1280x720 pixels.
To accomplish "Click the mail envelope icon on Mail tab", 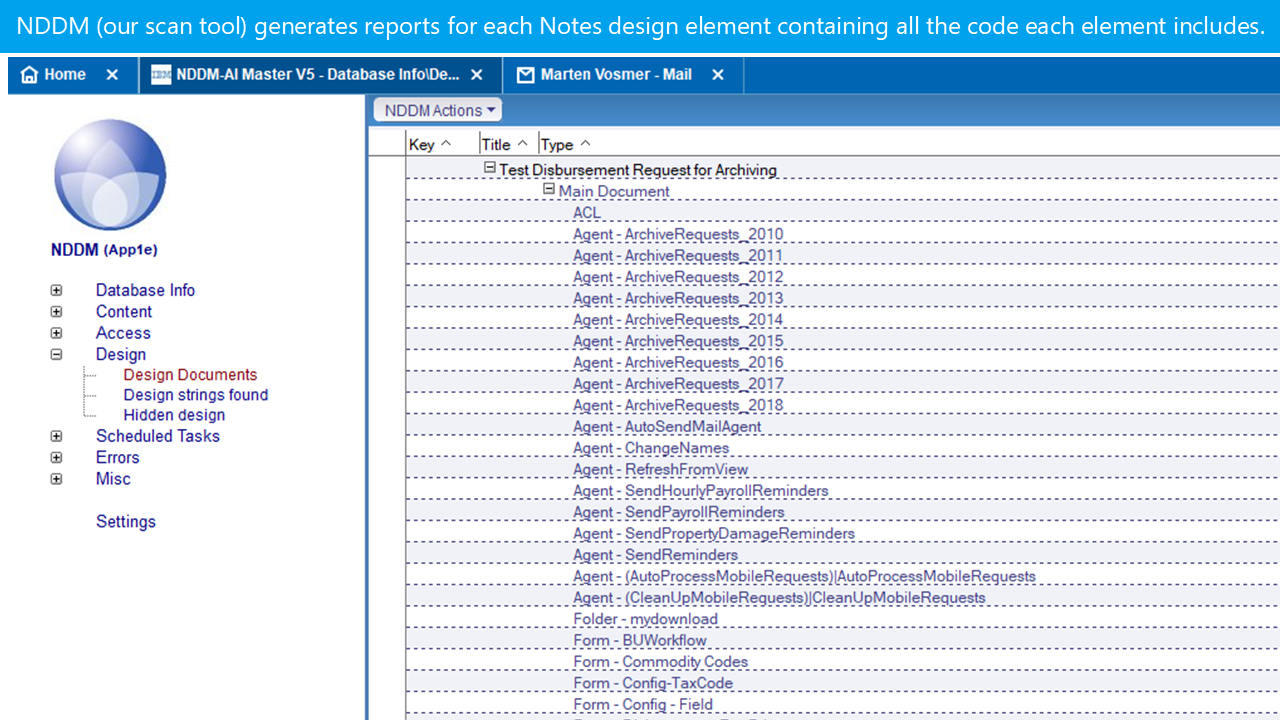I will (x=525, y=75).
